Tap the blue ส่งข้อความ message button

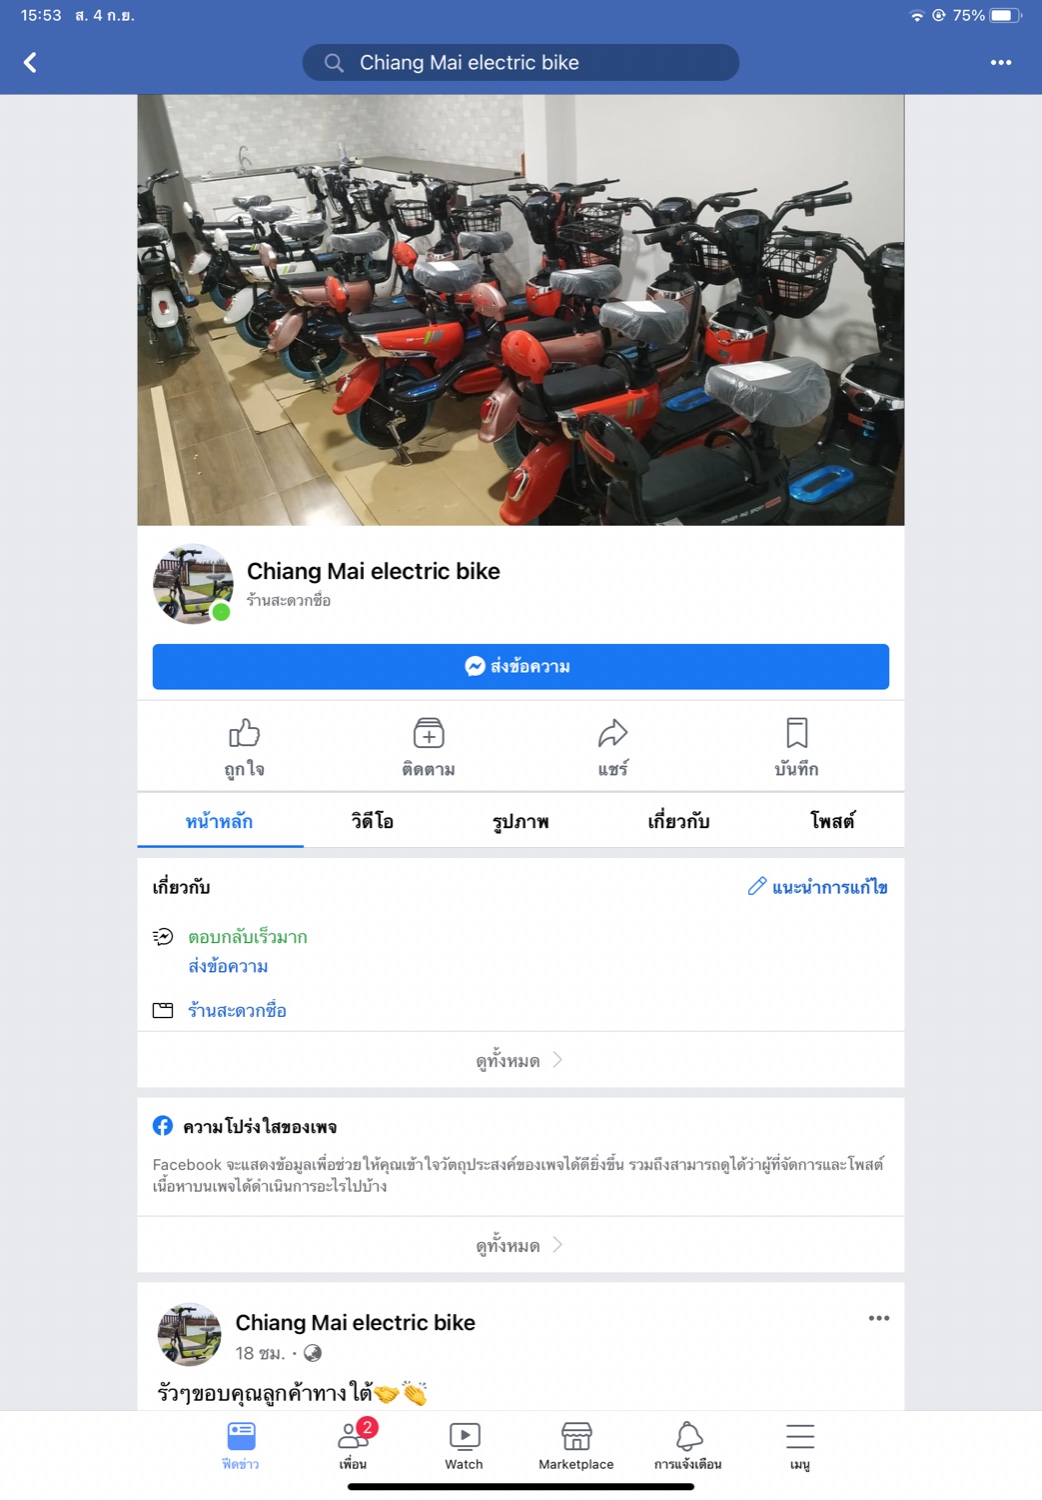[x=521, y=667]
